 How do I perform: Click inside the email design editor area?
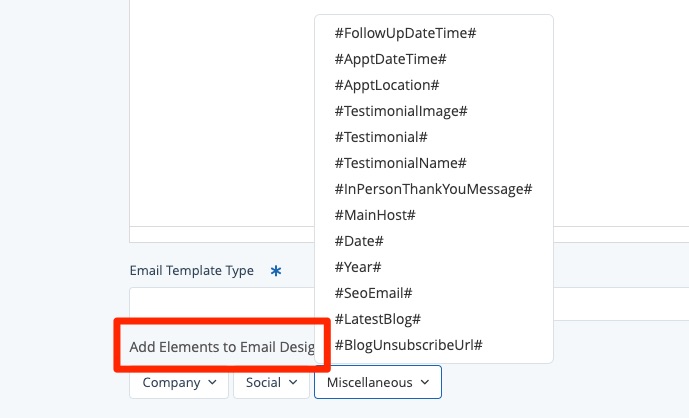coord(220,120)
